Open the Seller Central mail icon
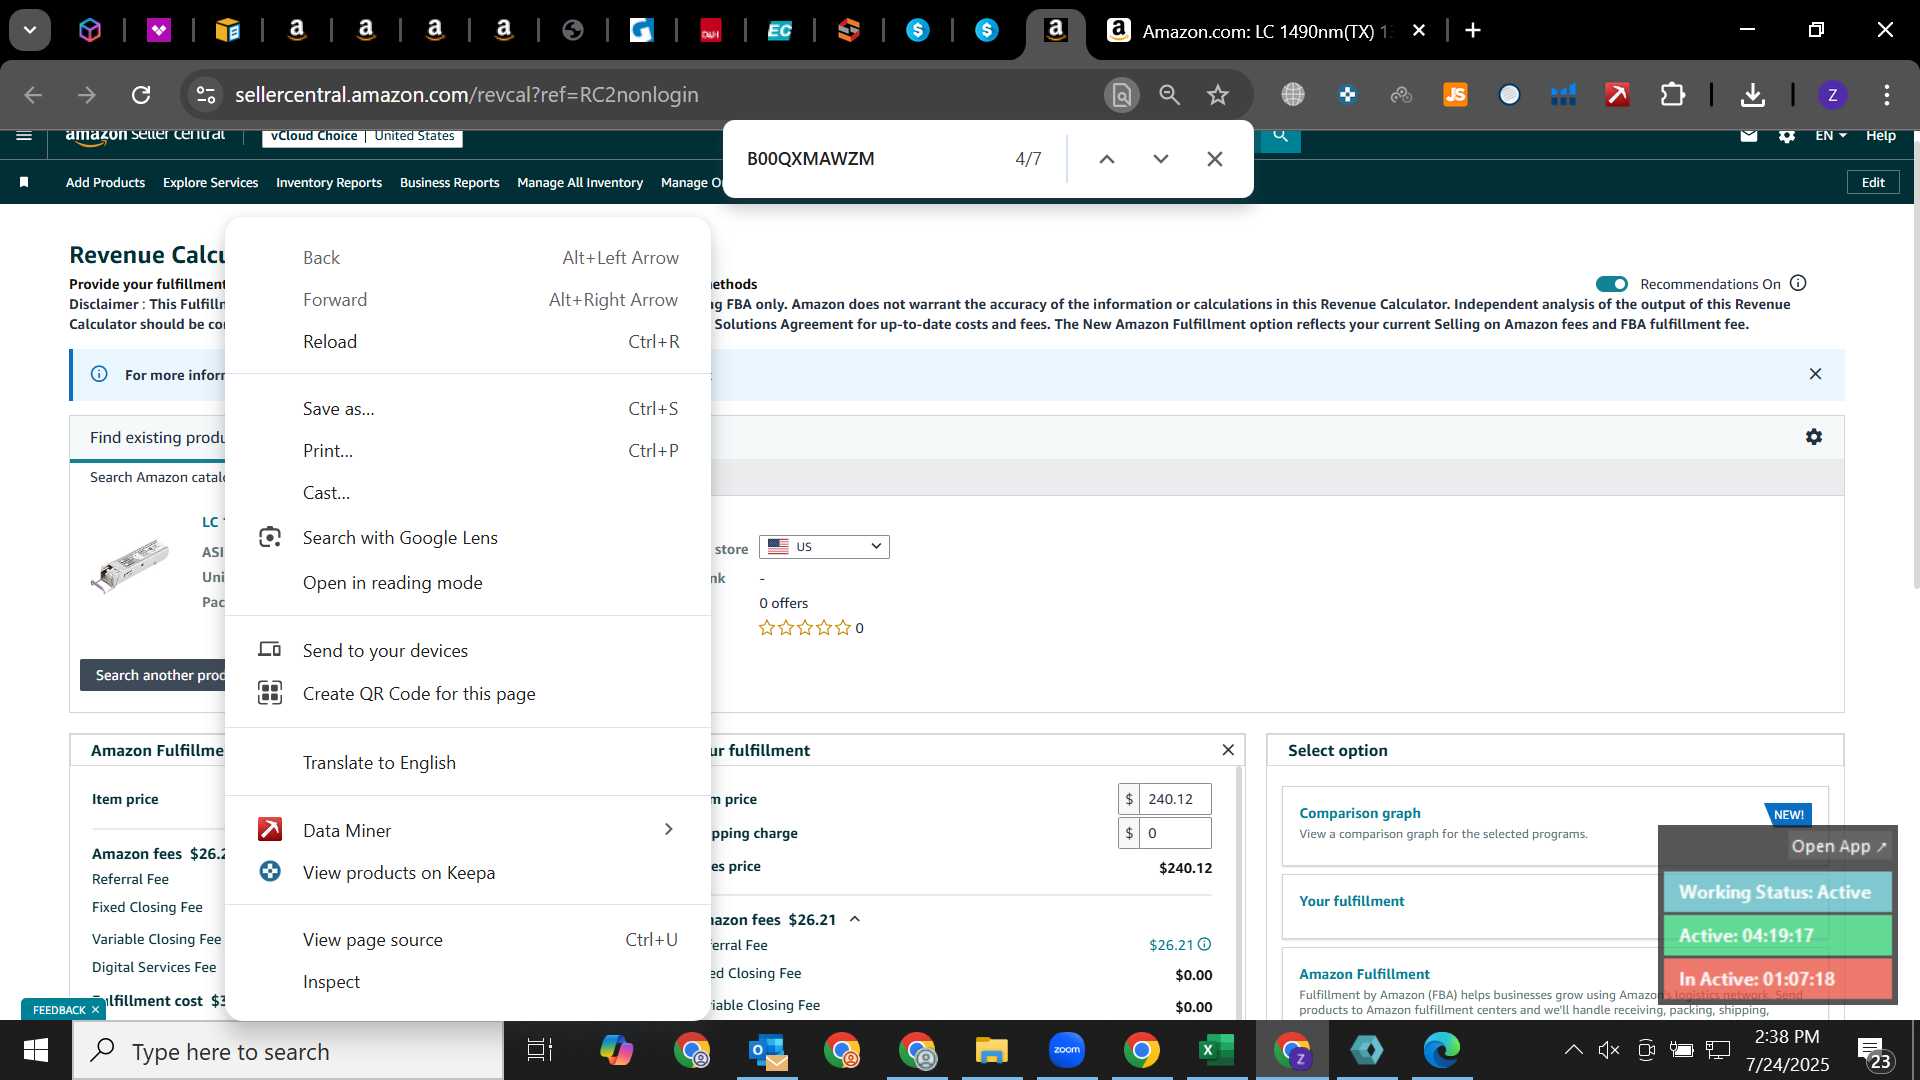The image size is (1920, 1080). [1748, 135]
